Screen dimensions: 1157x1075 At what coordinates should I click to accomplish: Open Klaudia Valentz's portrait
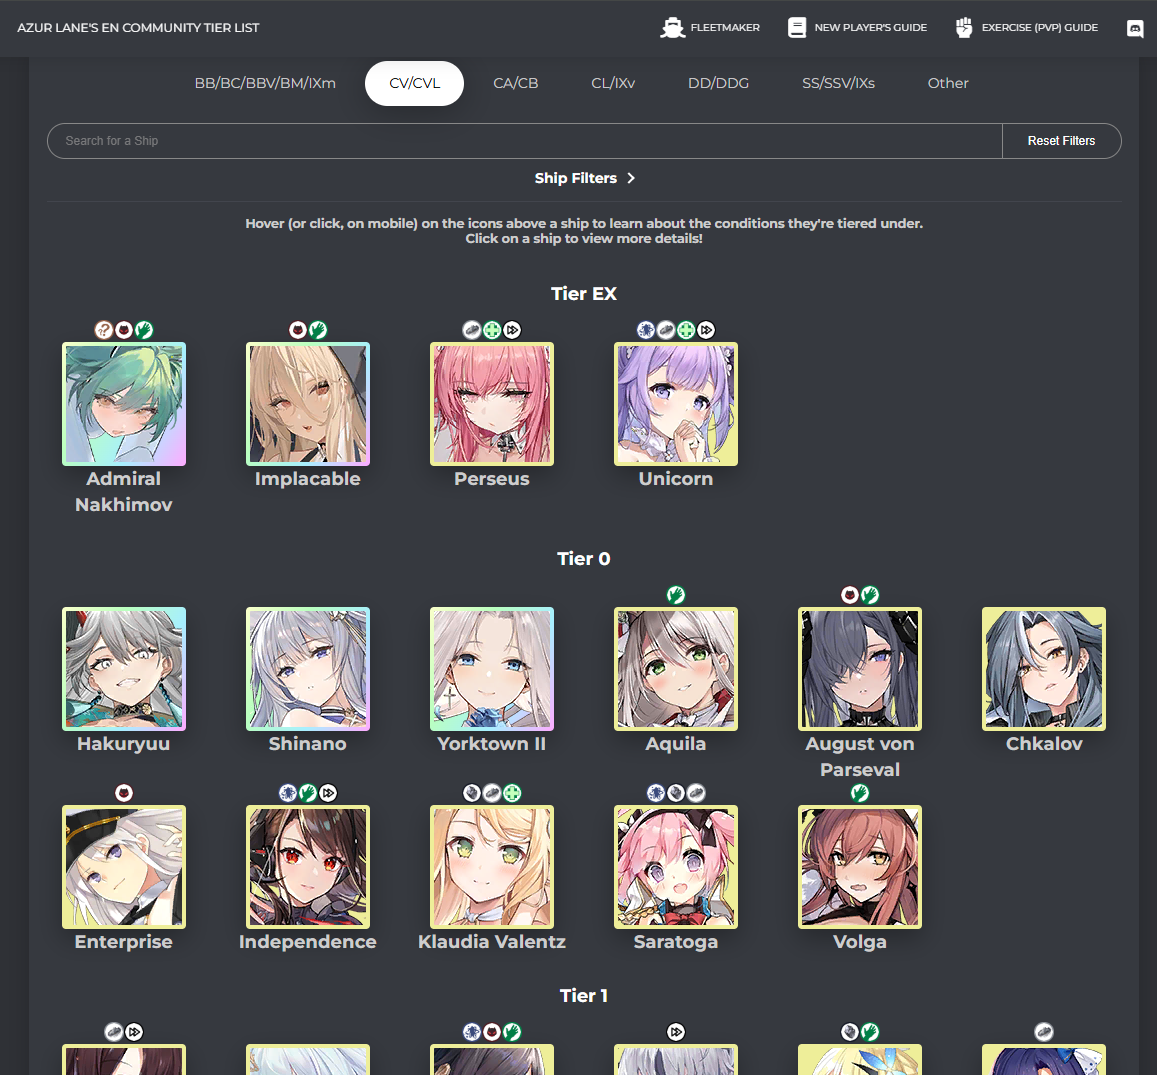coord(492,867)
